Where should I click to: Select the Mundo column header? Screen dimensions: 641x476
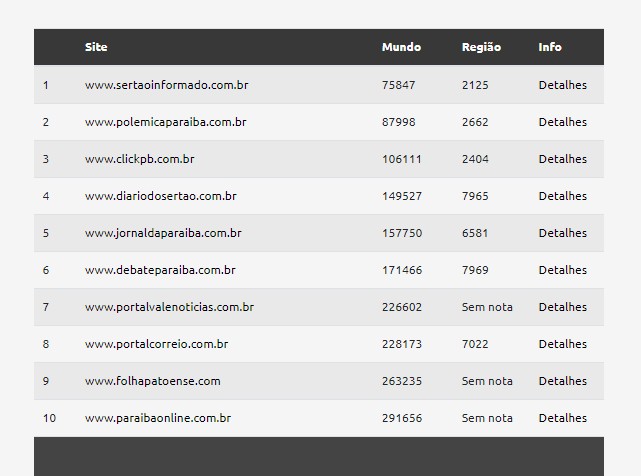(x=401, y=47)
